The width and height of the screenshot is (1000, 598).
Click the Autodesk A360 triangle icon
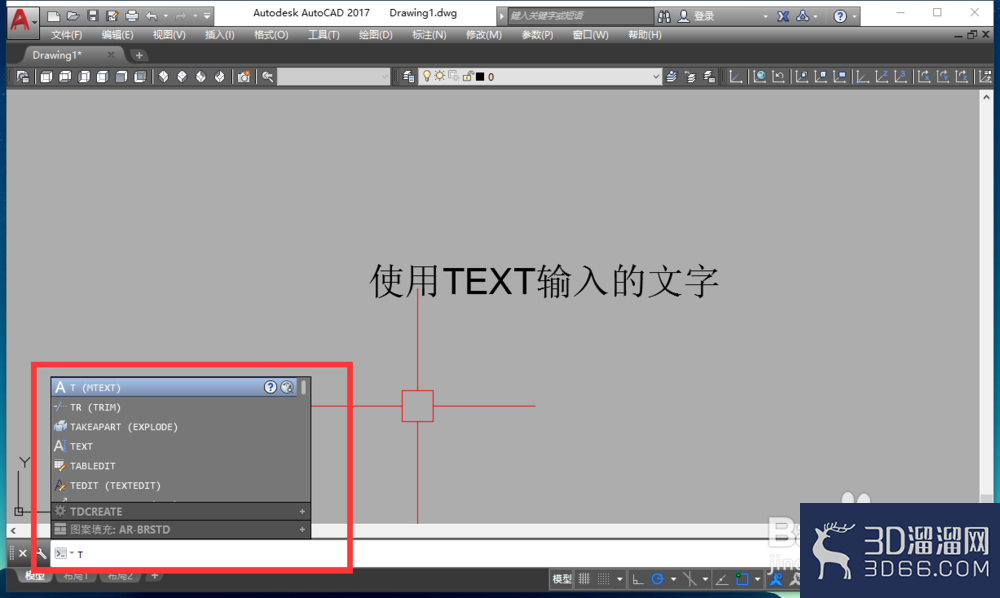pos(803,16)
